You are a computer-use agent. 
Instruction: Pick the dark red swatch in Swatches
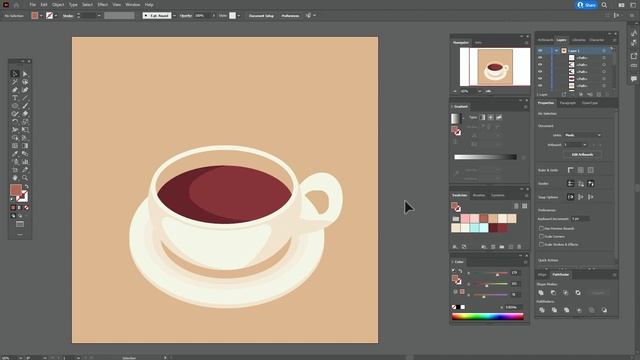pos(493,228)
